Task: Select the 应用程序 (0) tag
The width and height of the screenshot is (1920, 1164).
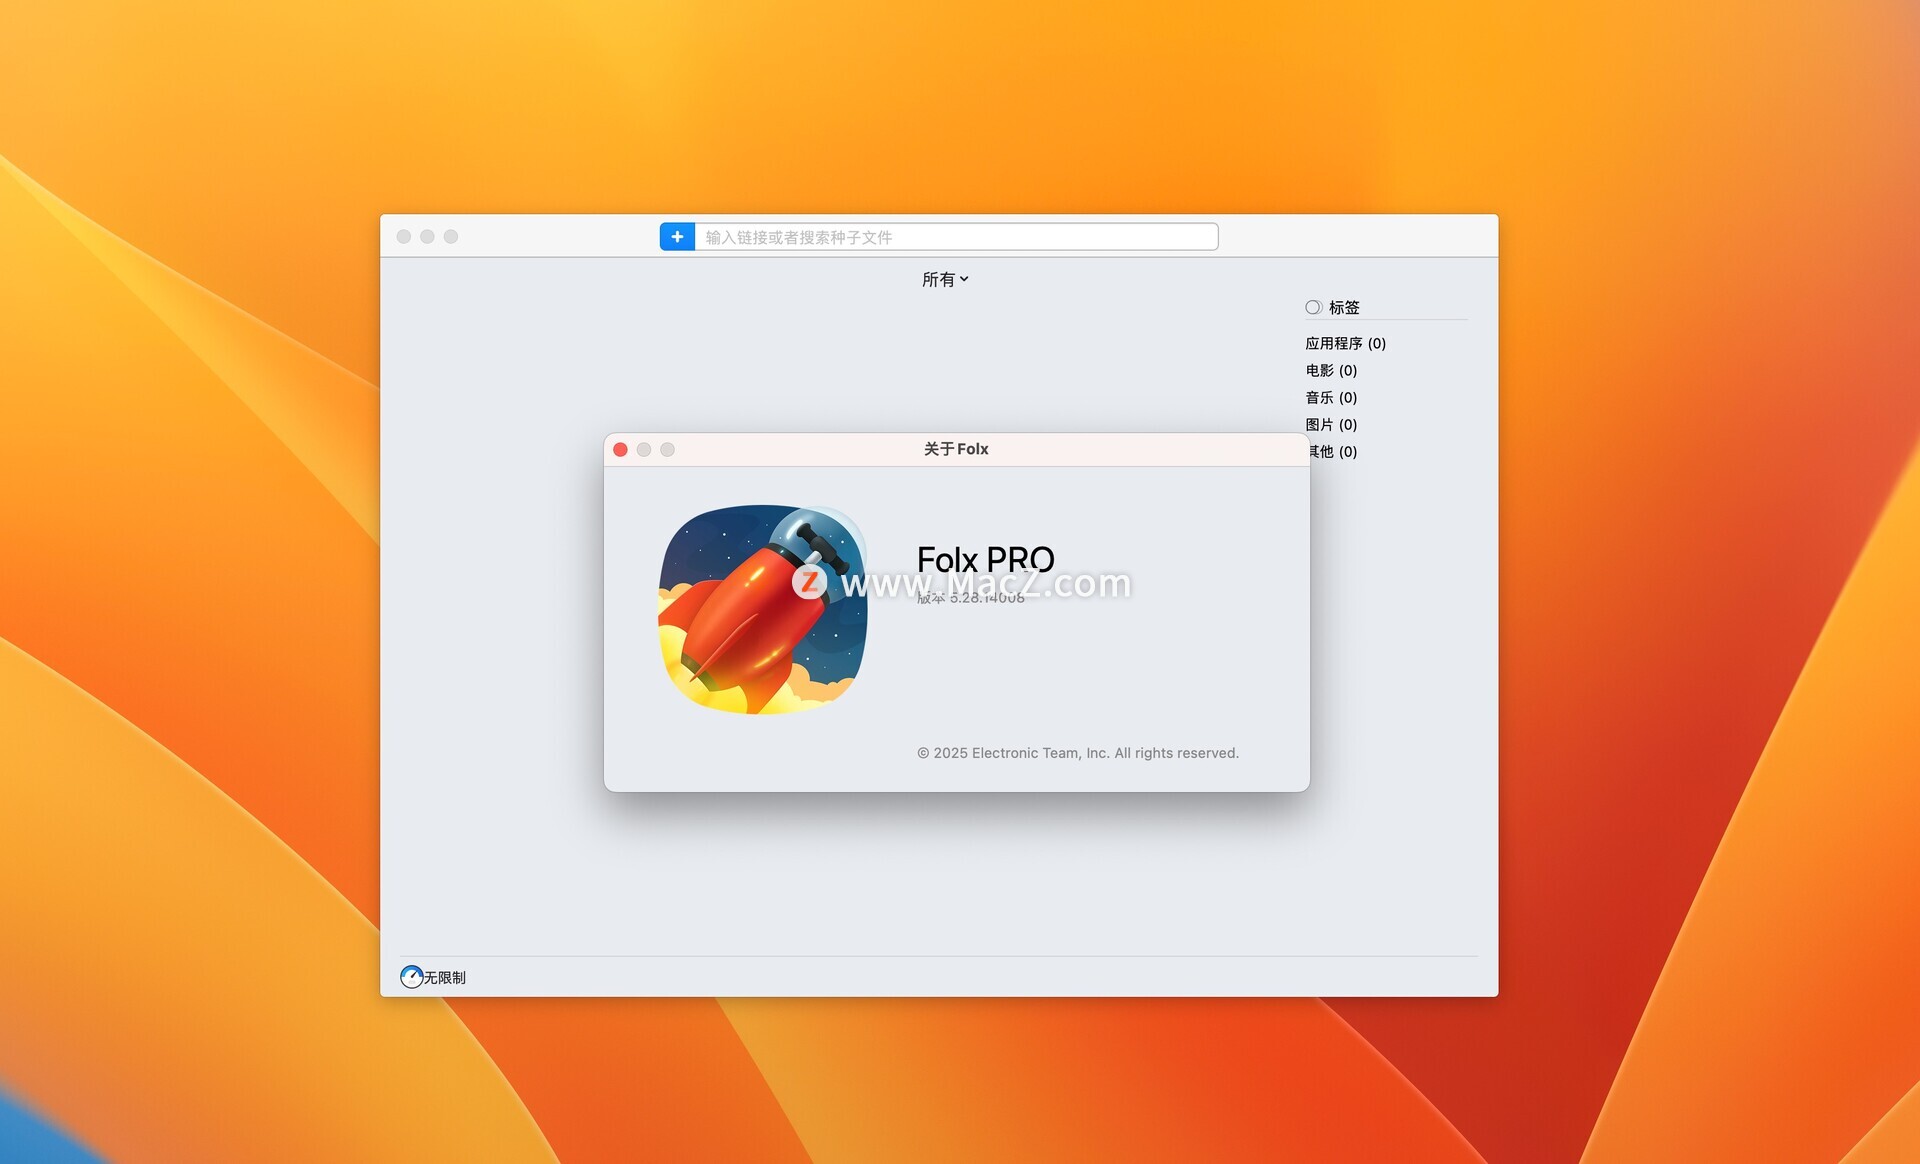Action: point(1345,343)
